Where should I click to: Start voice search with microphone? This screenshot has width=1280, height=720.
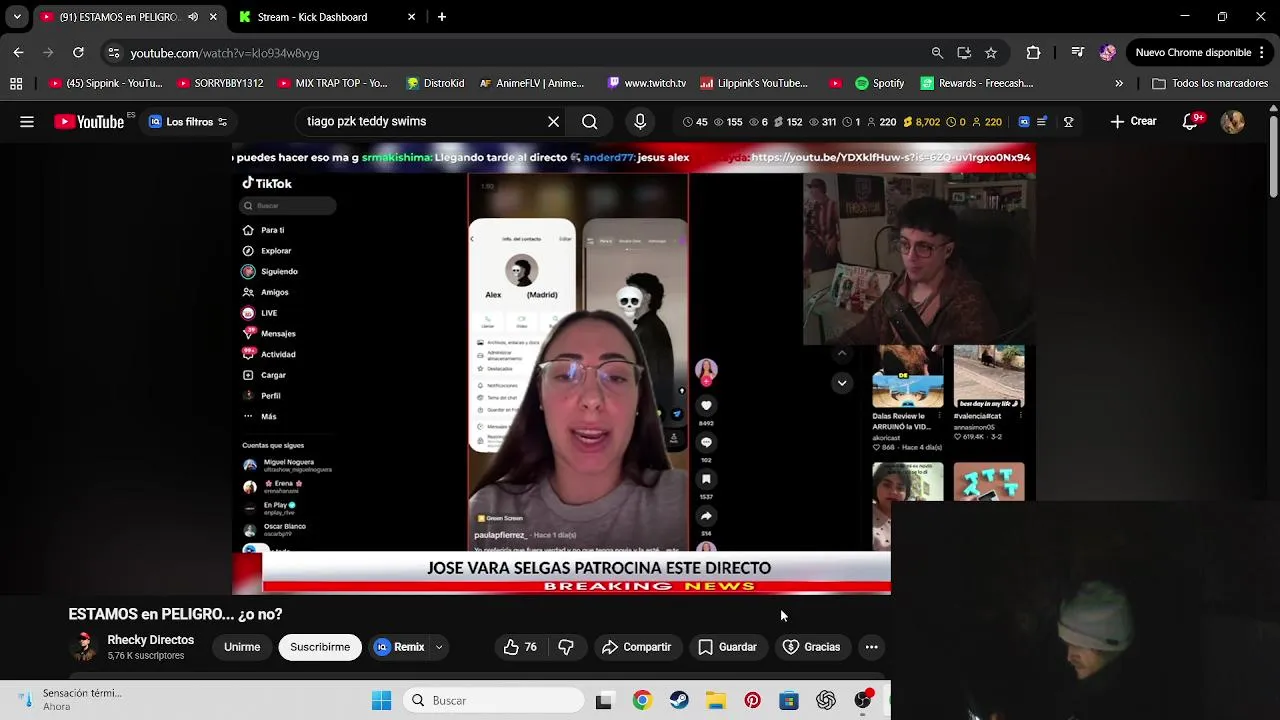pyautogui.click(x=640, y=122)
